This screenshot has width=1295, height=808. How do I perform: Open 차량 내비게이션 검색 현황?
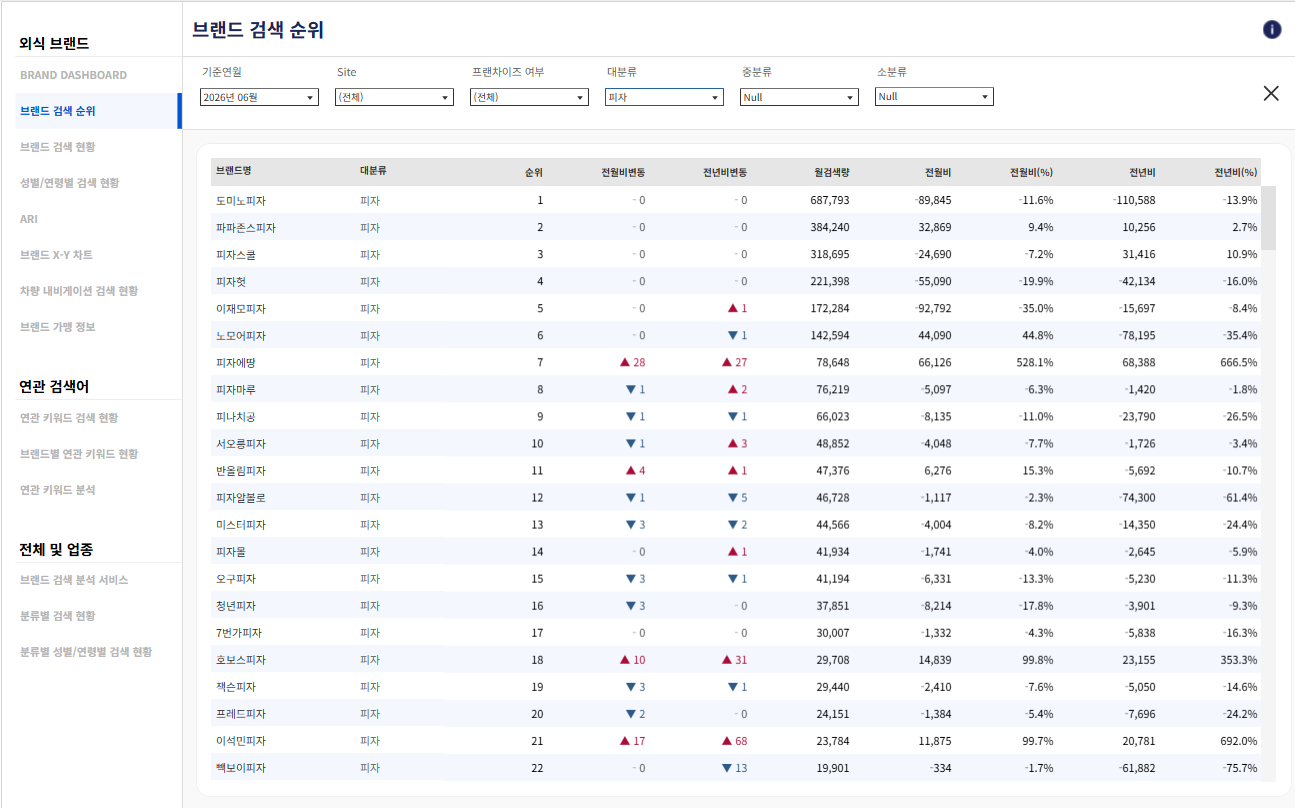pyautogui.click(x=79, y=291)
